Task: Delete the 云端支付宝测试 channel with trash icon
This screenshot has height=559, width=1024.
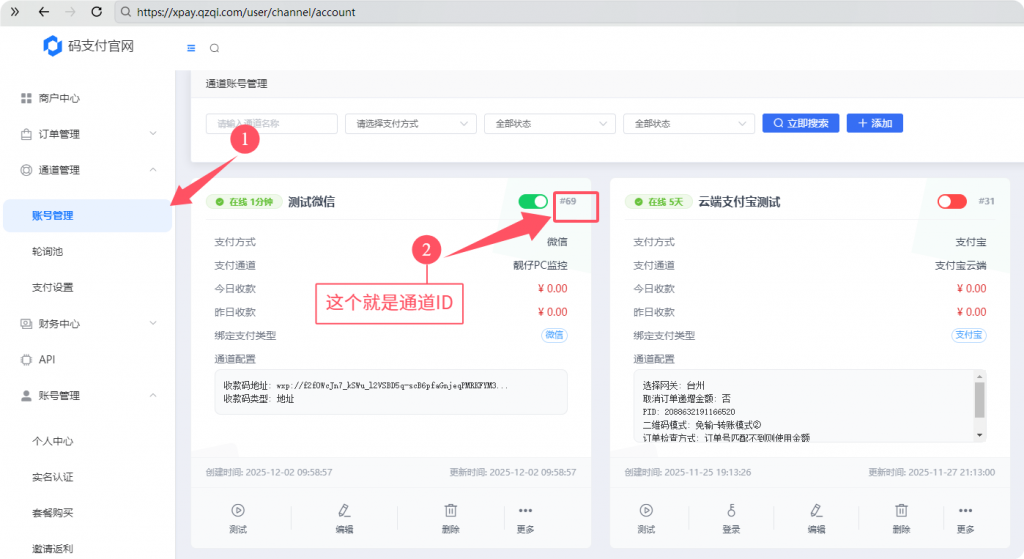Action: [x=901, y=519]
